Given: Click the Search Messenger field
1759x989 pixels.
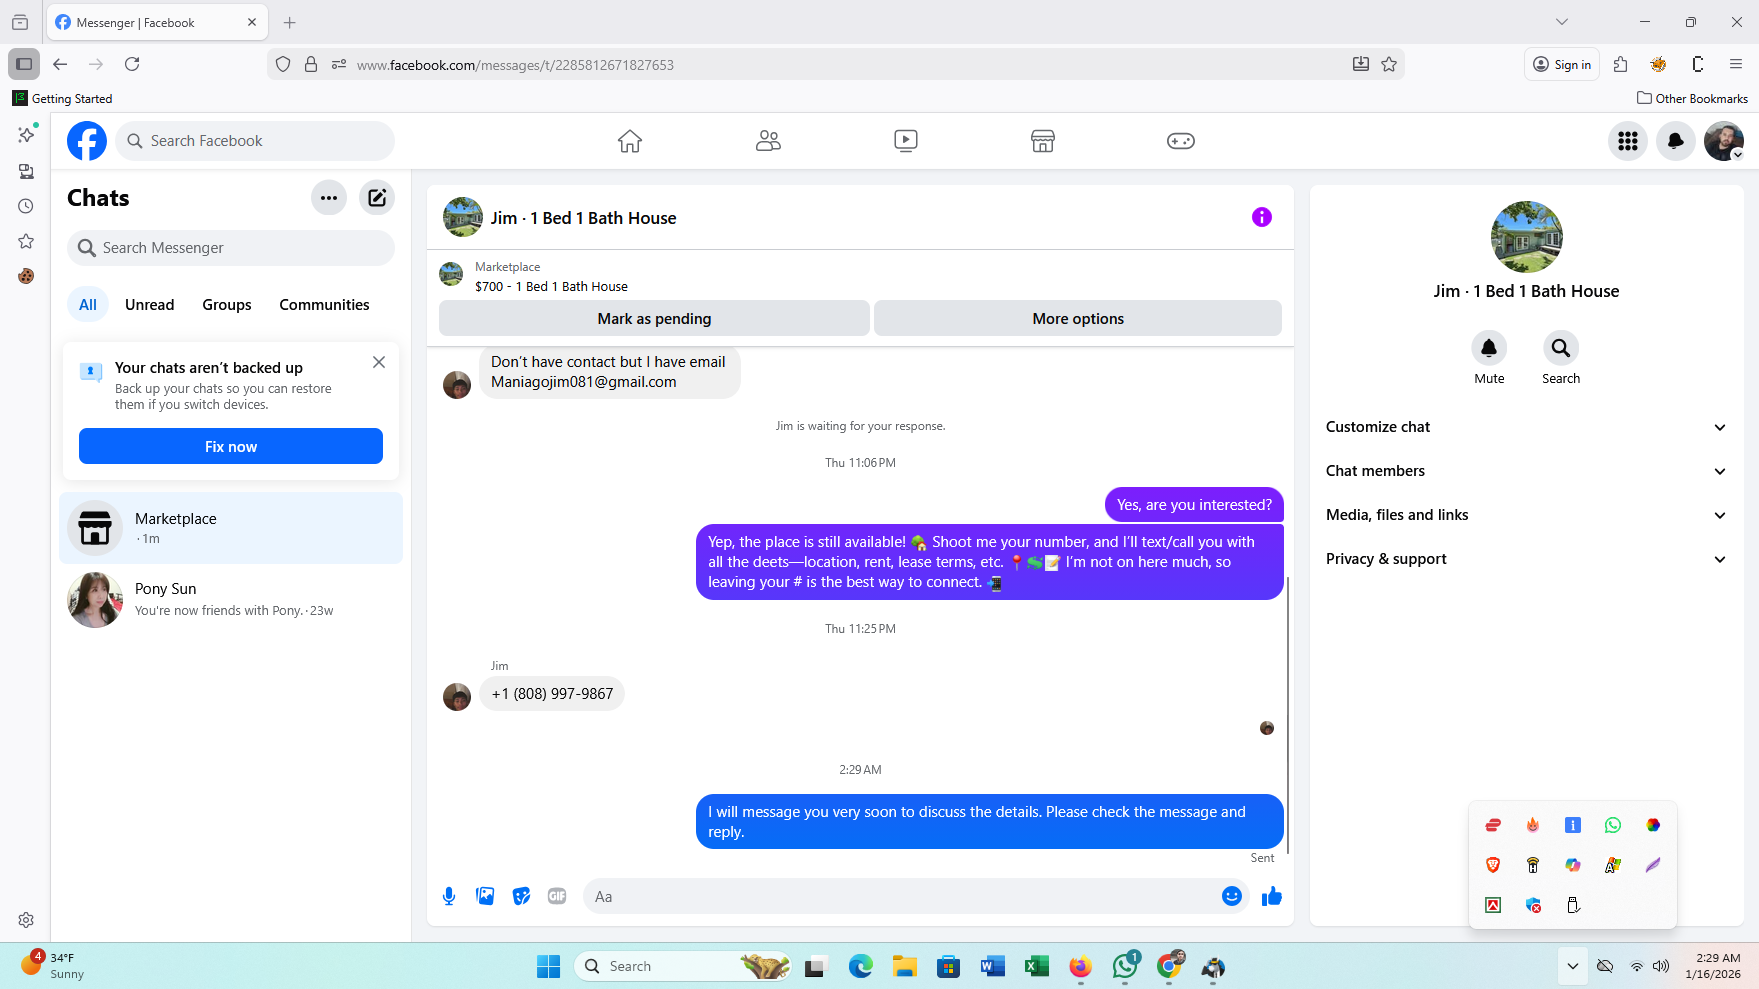Looking at the screenshot, I should [231, 248].
